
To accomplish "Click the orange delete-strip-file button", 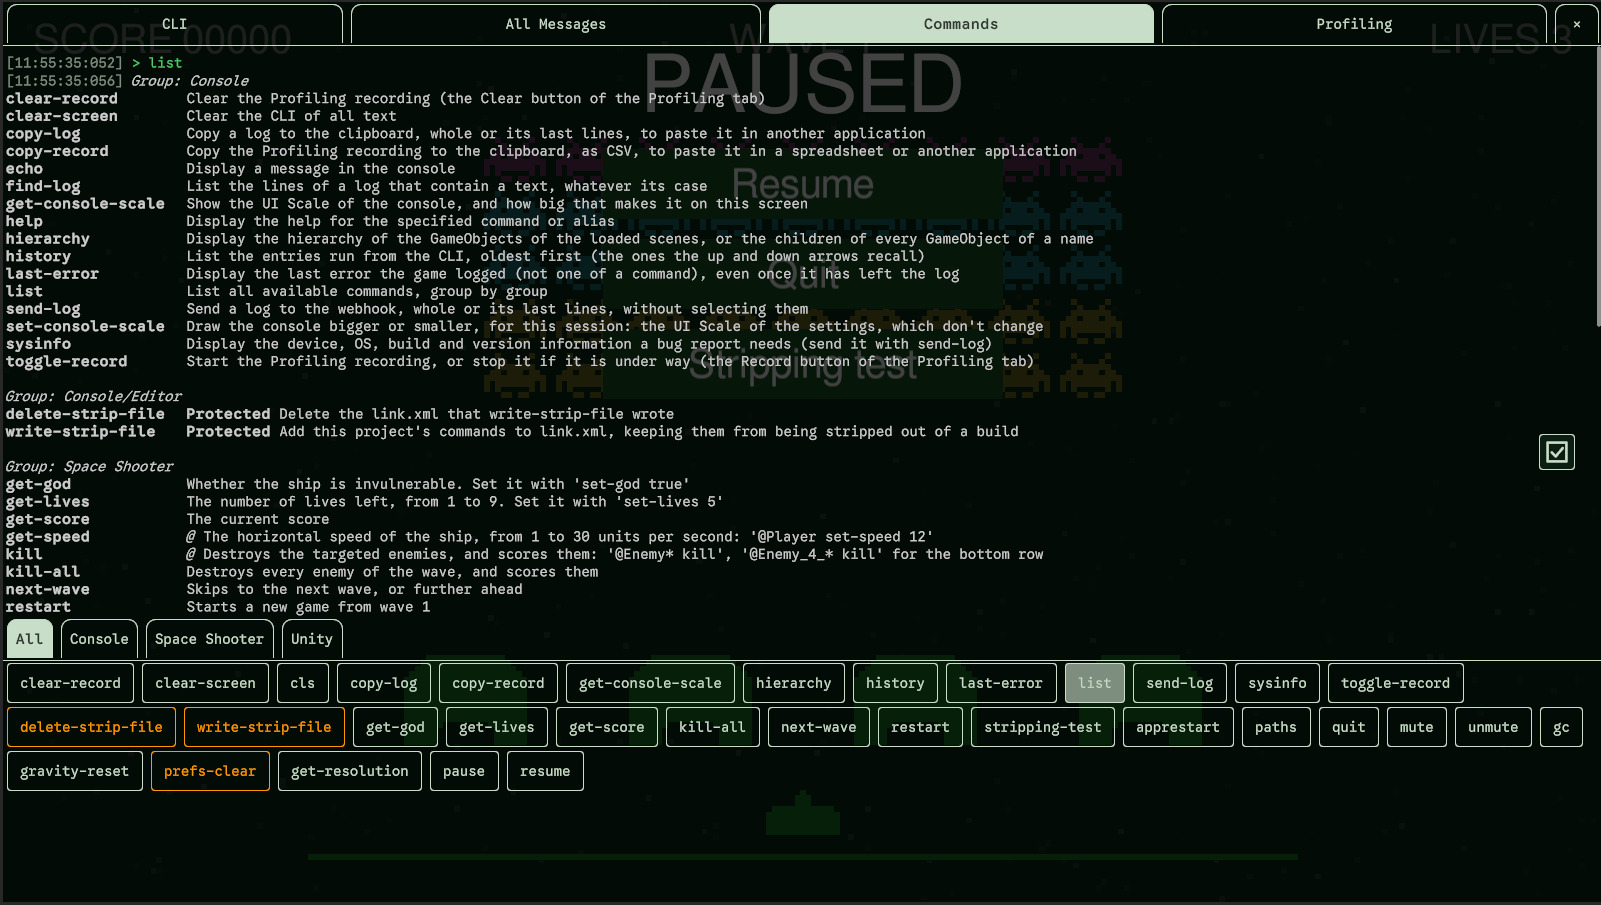I will point(91,727).
